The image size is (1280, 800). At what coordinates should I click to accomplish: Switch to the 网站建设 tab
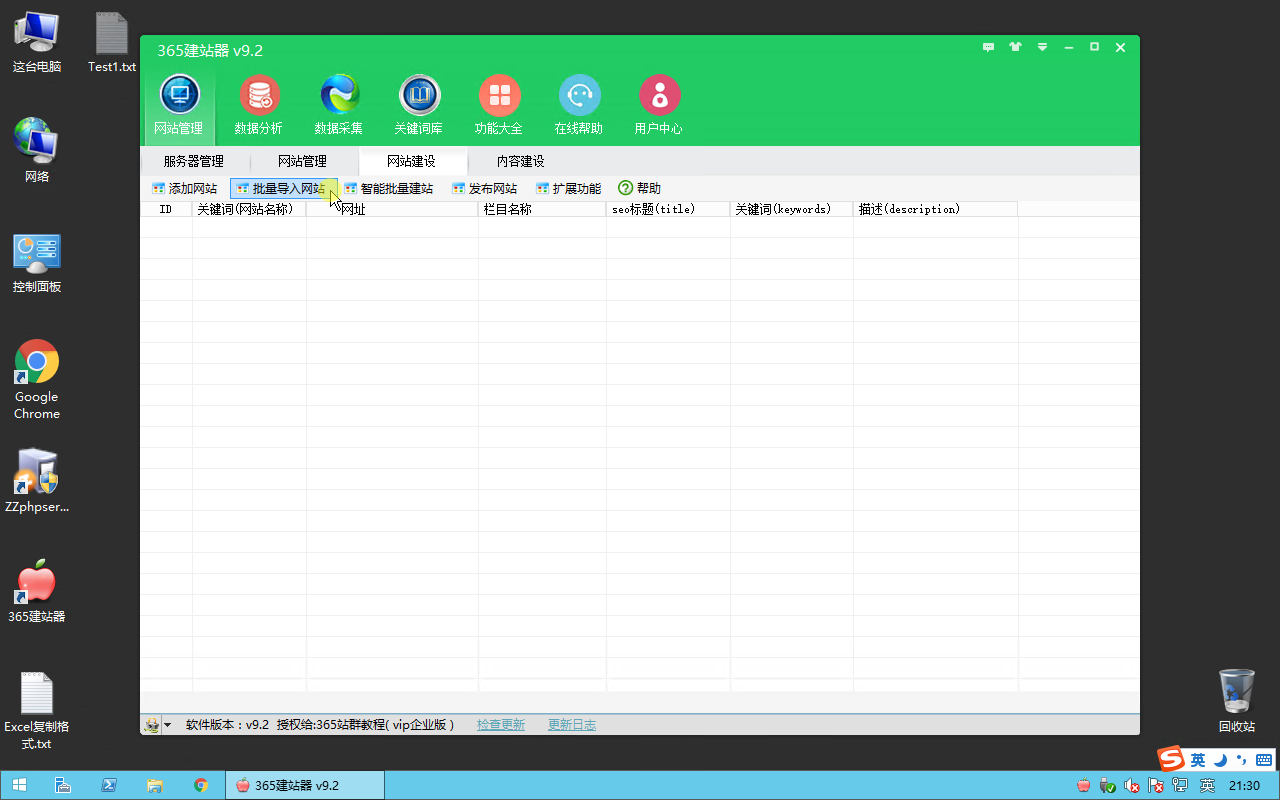pos(411,161)
